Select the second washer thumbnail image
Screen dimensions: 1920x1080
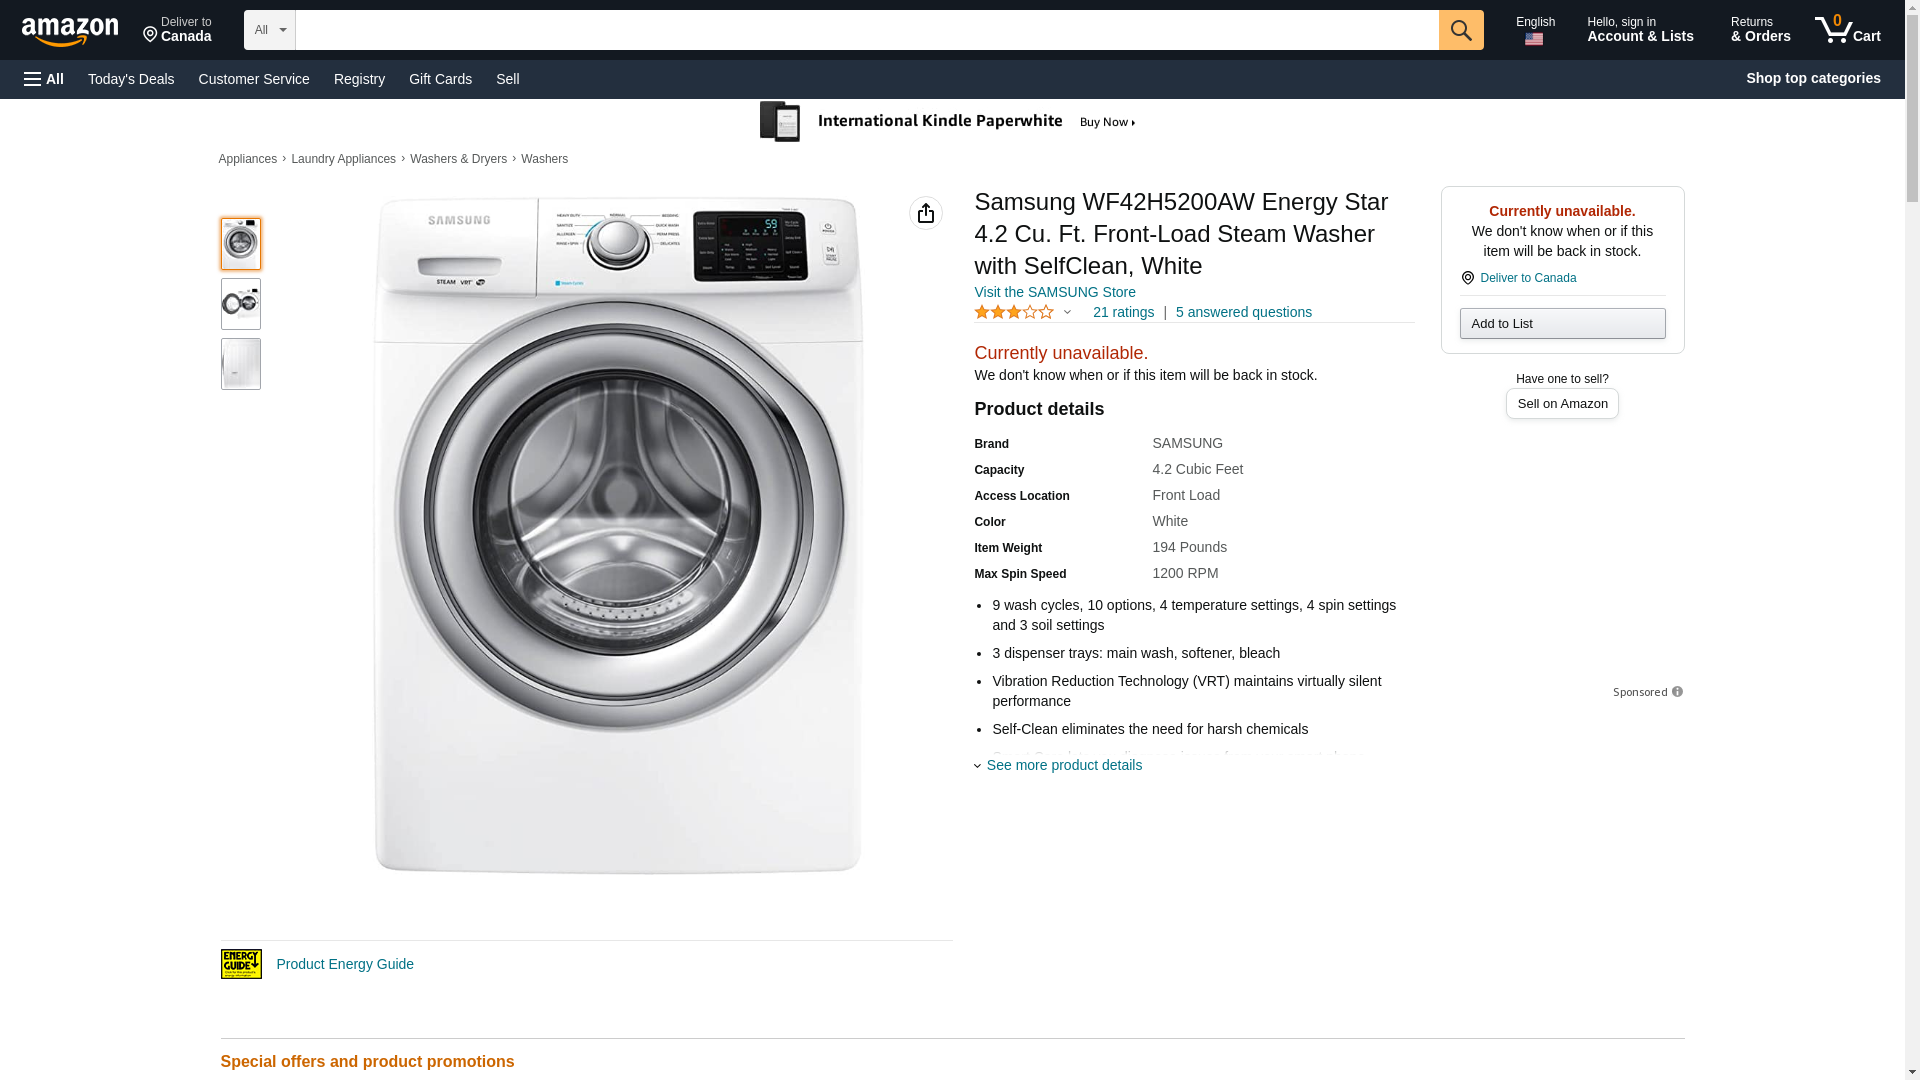(x=241, y=304)
